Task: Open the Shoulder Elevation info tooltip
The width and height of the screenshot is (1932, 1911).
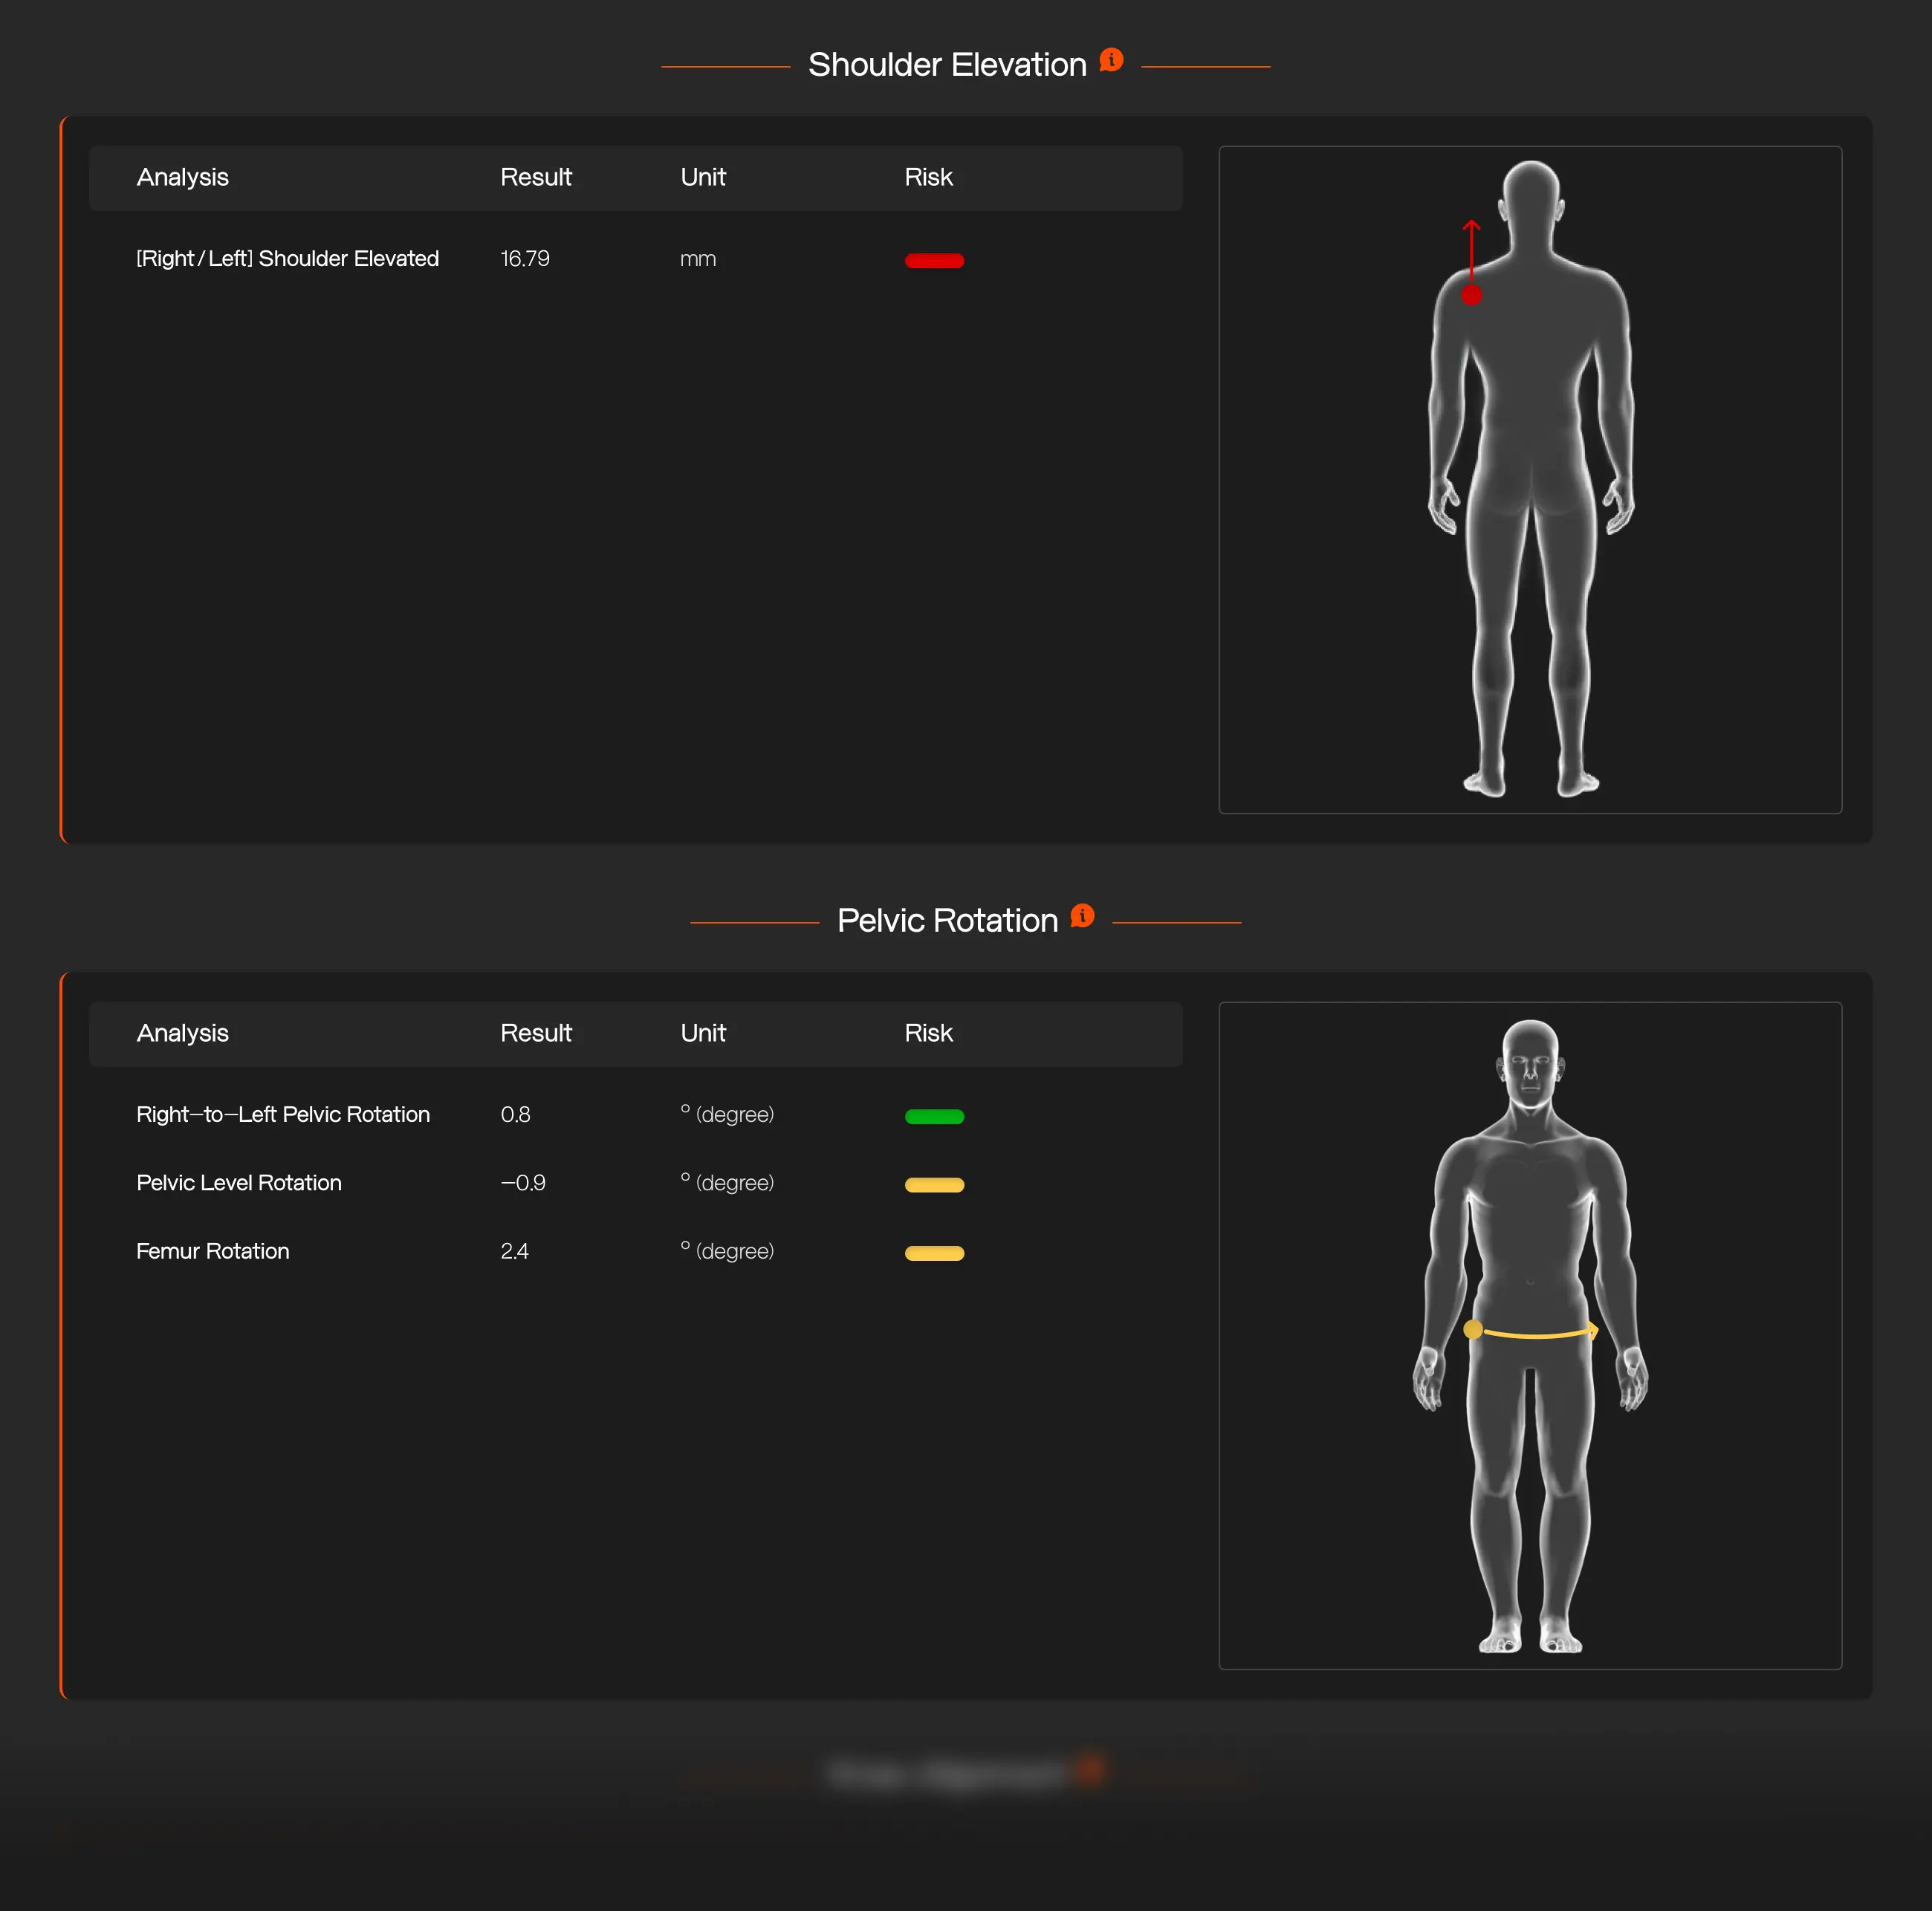Action: [x=1110, y=60]
